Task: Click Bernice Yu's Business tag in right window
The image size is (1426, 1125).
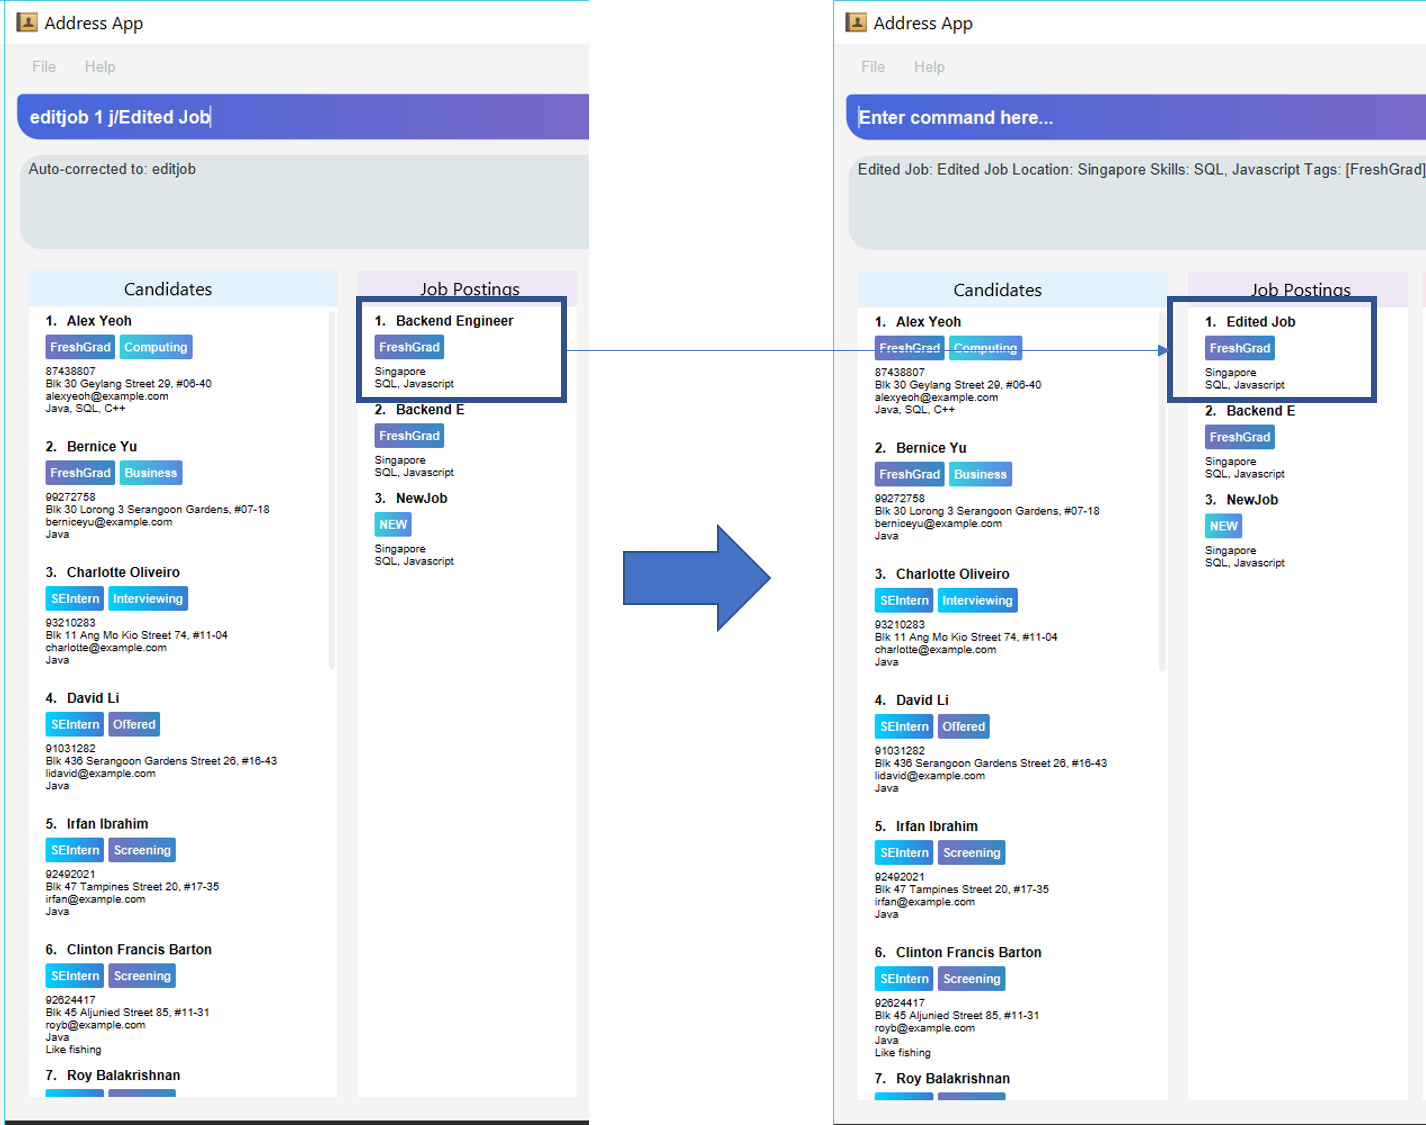Action: (x=980, y=474)
